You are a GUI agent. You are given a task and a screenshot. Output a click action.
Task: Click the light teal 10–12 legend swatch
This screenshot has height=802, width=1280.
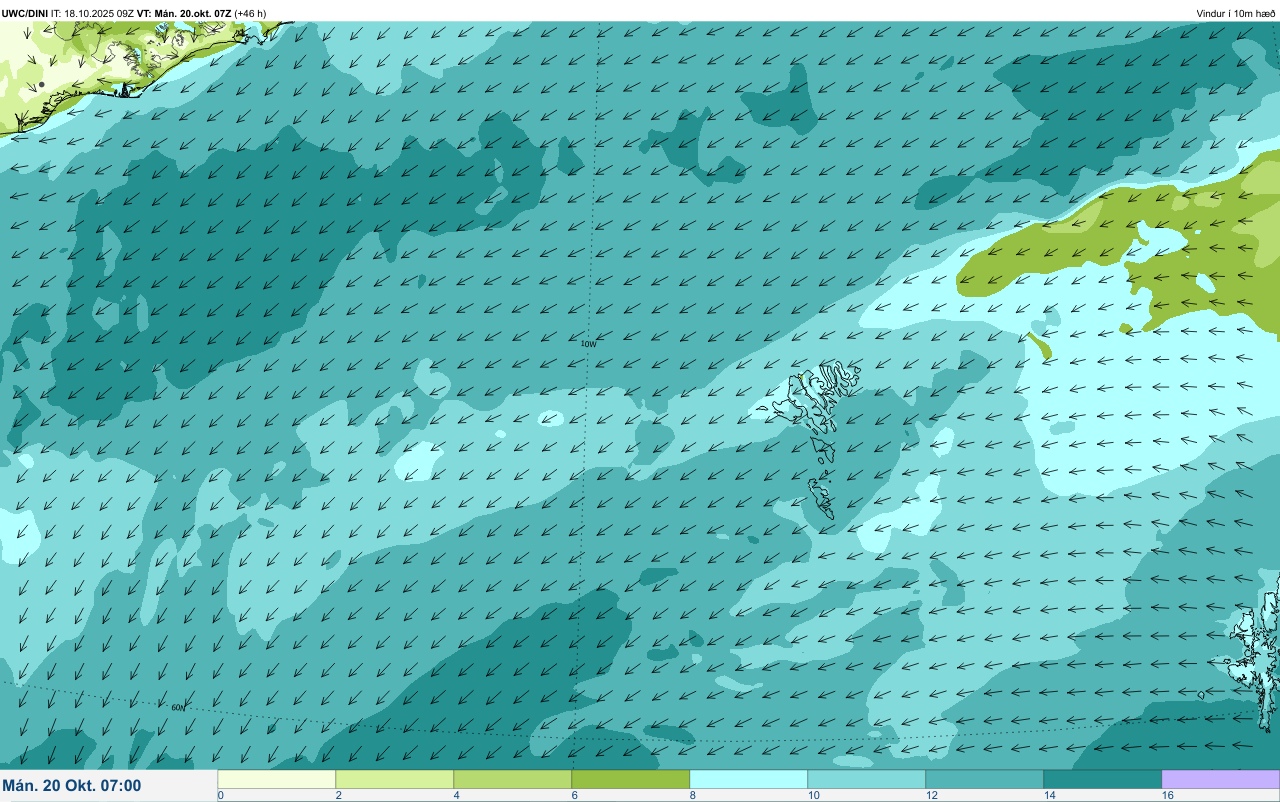coord(867,779)
